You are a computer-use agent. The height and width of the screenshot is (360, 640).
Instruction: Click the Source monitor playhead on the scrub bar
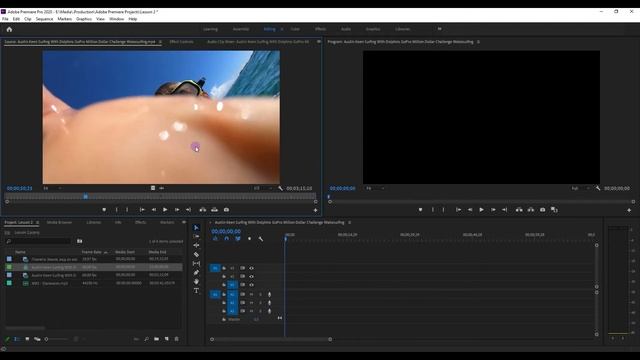click(86, 196)
